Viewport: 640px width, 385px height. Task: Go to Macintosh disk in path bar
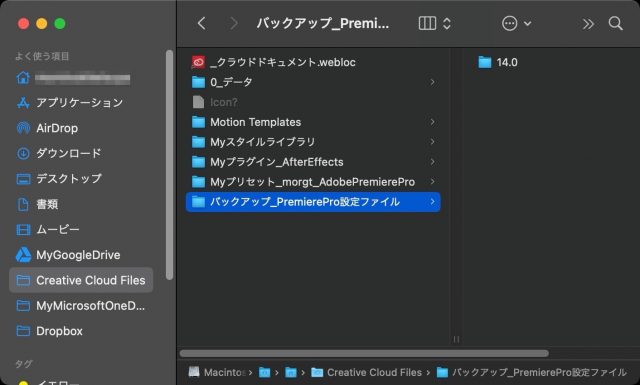(216, 372)
